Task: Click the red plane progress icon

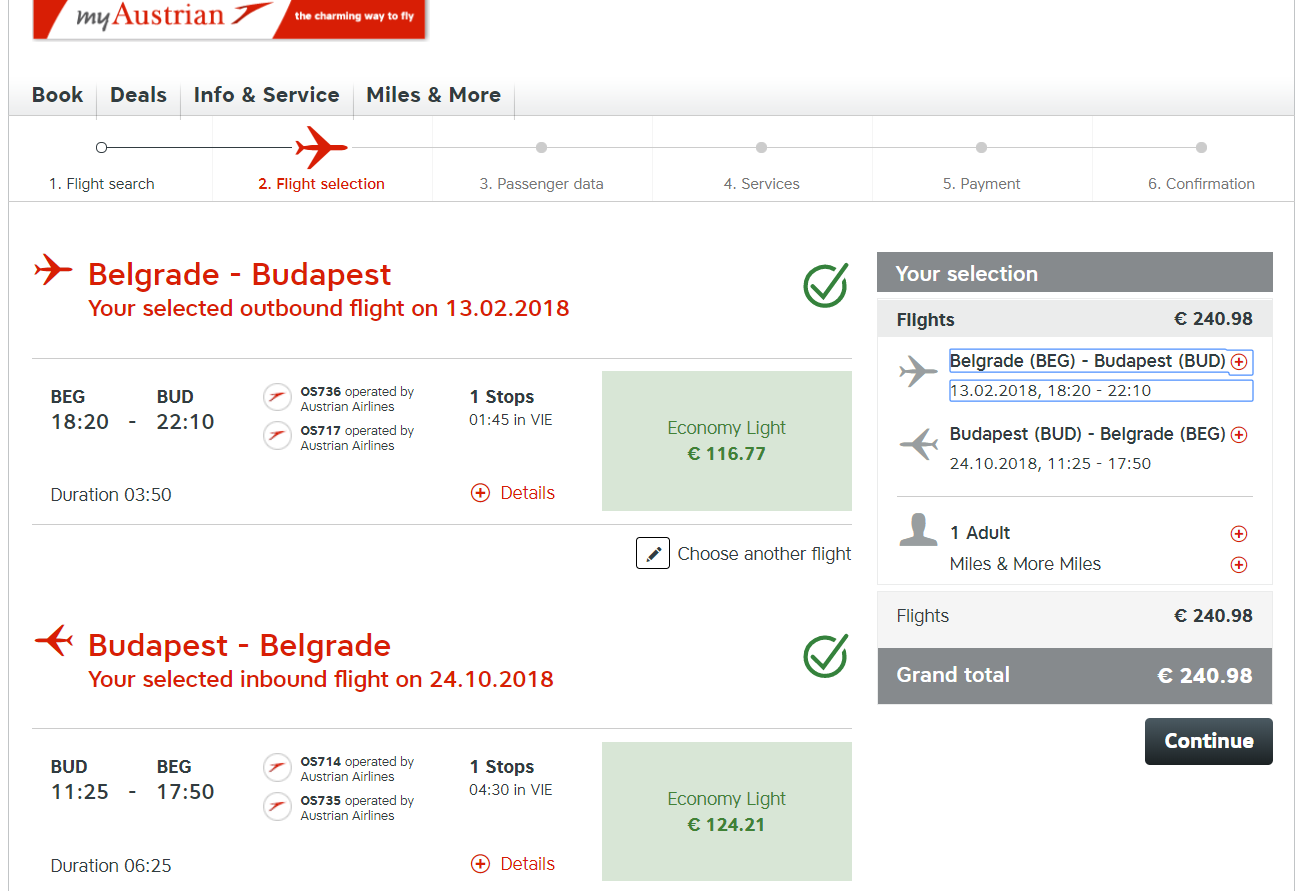Action: [321, 148]
